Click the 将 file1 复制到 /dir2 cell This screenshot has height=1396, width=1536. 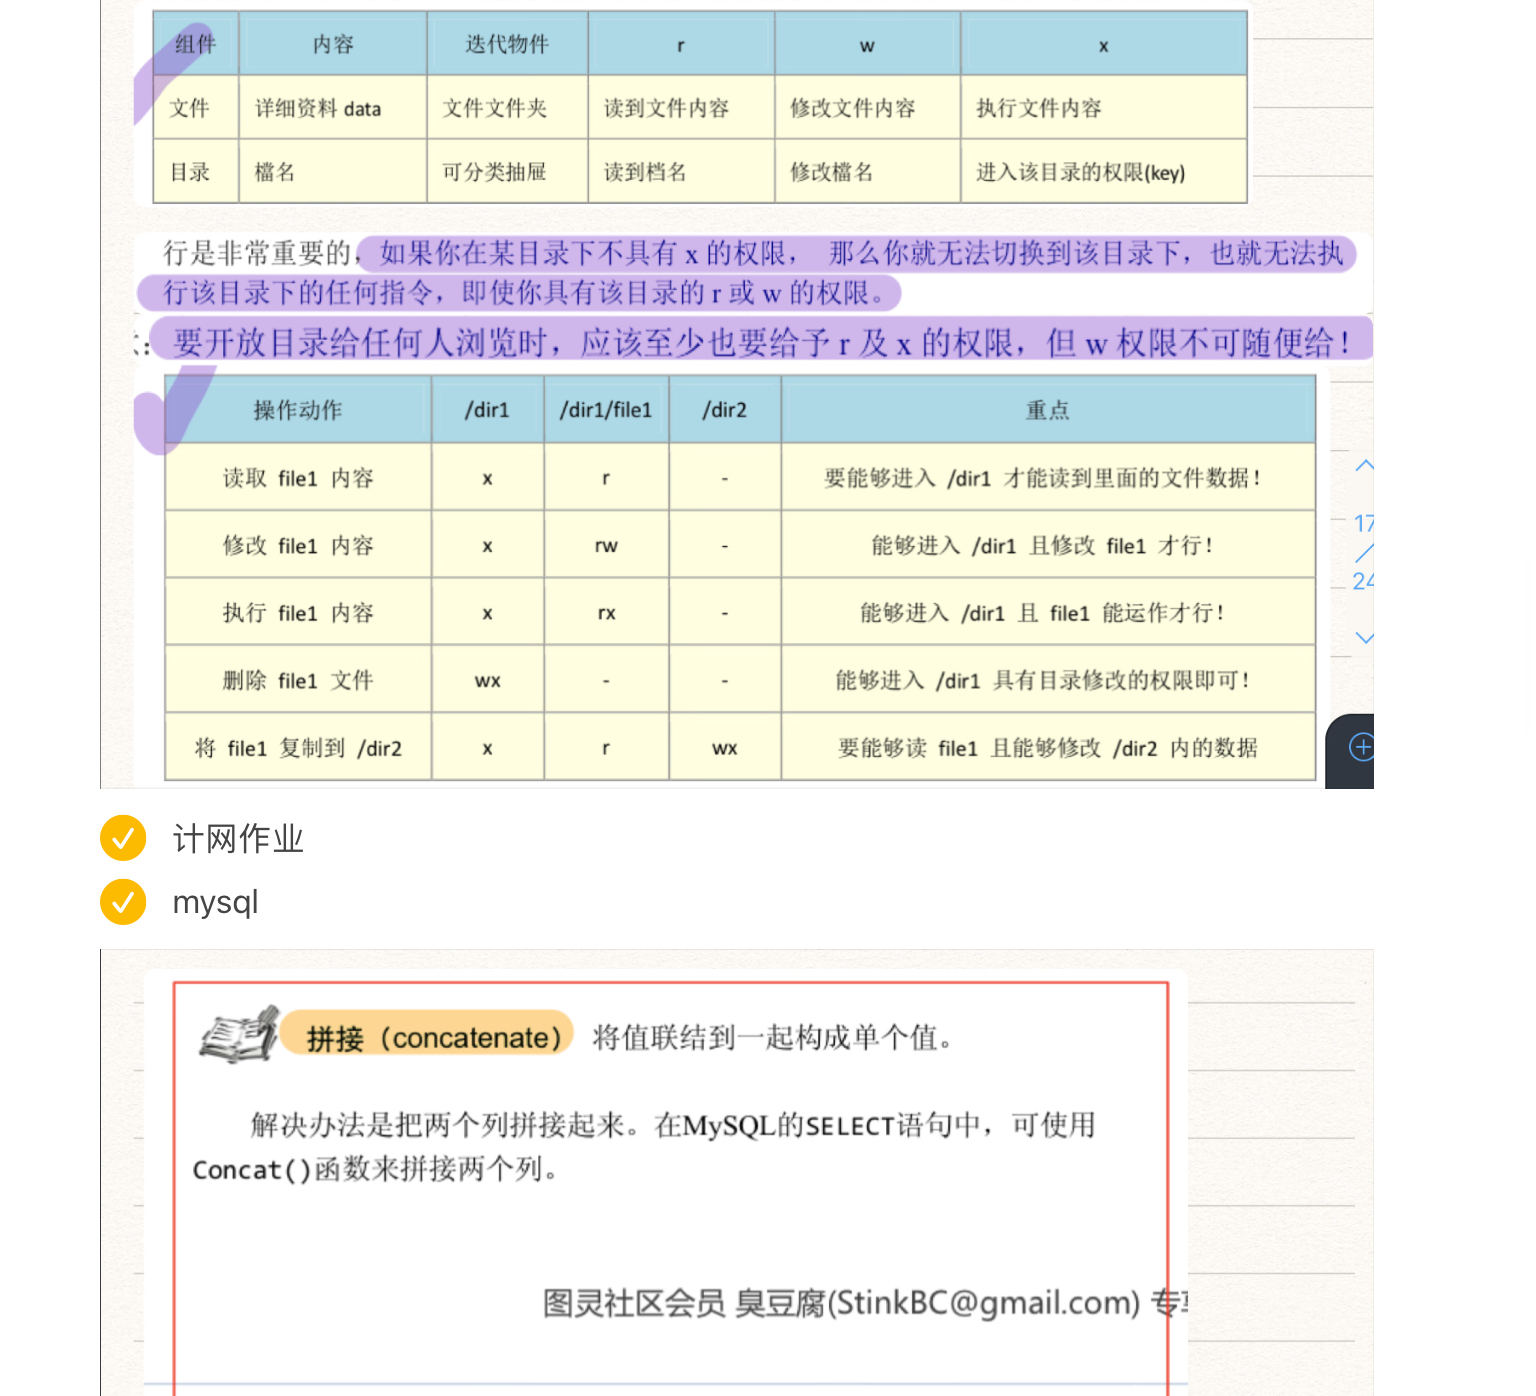pyautogui.click(x=298, y=748)
